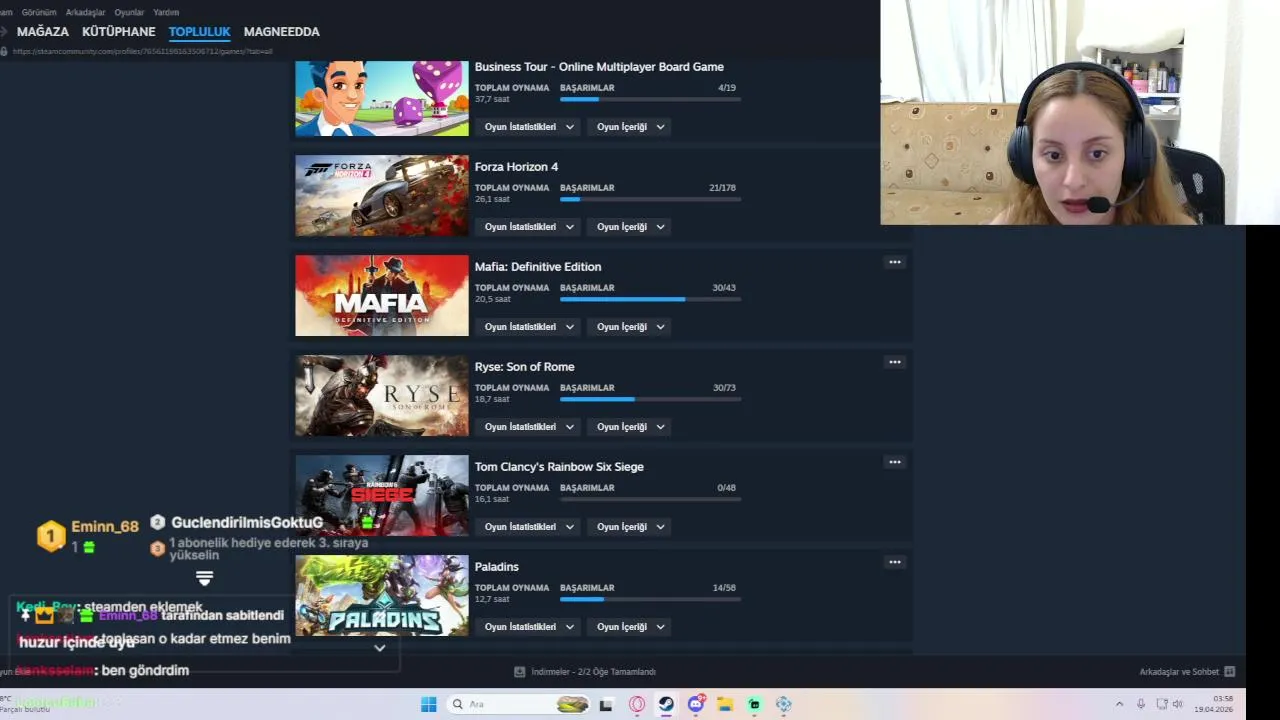The image size is (1280, 720).
Task: Open options menu for Ryse: Son of Rome
Action: tap(895, 362)
